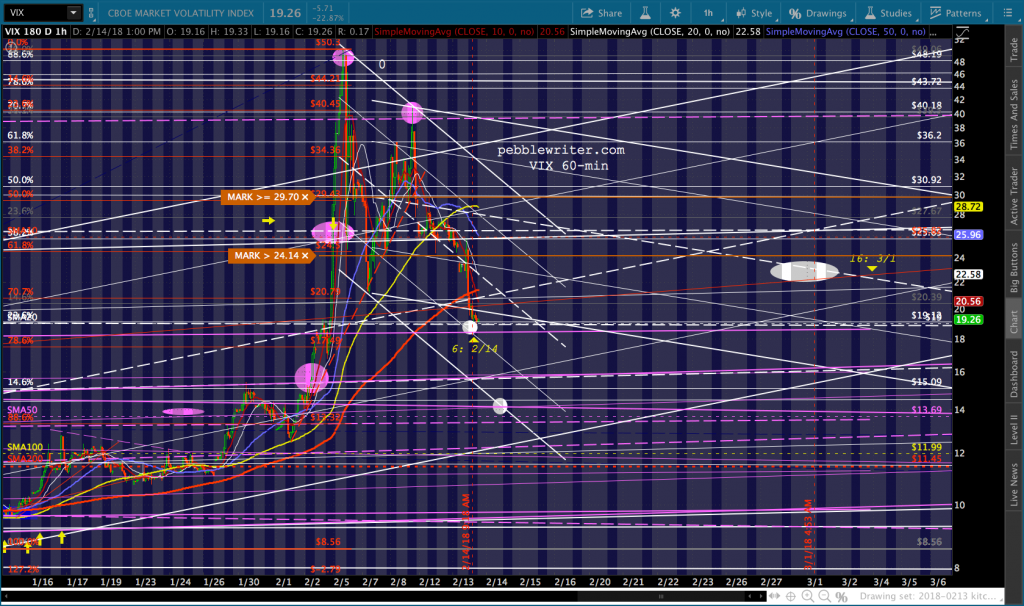Remove the MARK > 24.14 alert
This screenshot has width=1024, height=606.
[x=309, y=256]
